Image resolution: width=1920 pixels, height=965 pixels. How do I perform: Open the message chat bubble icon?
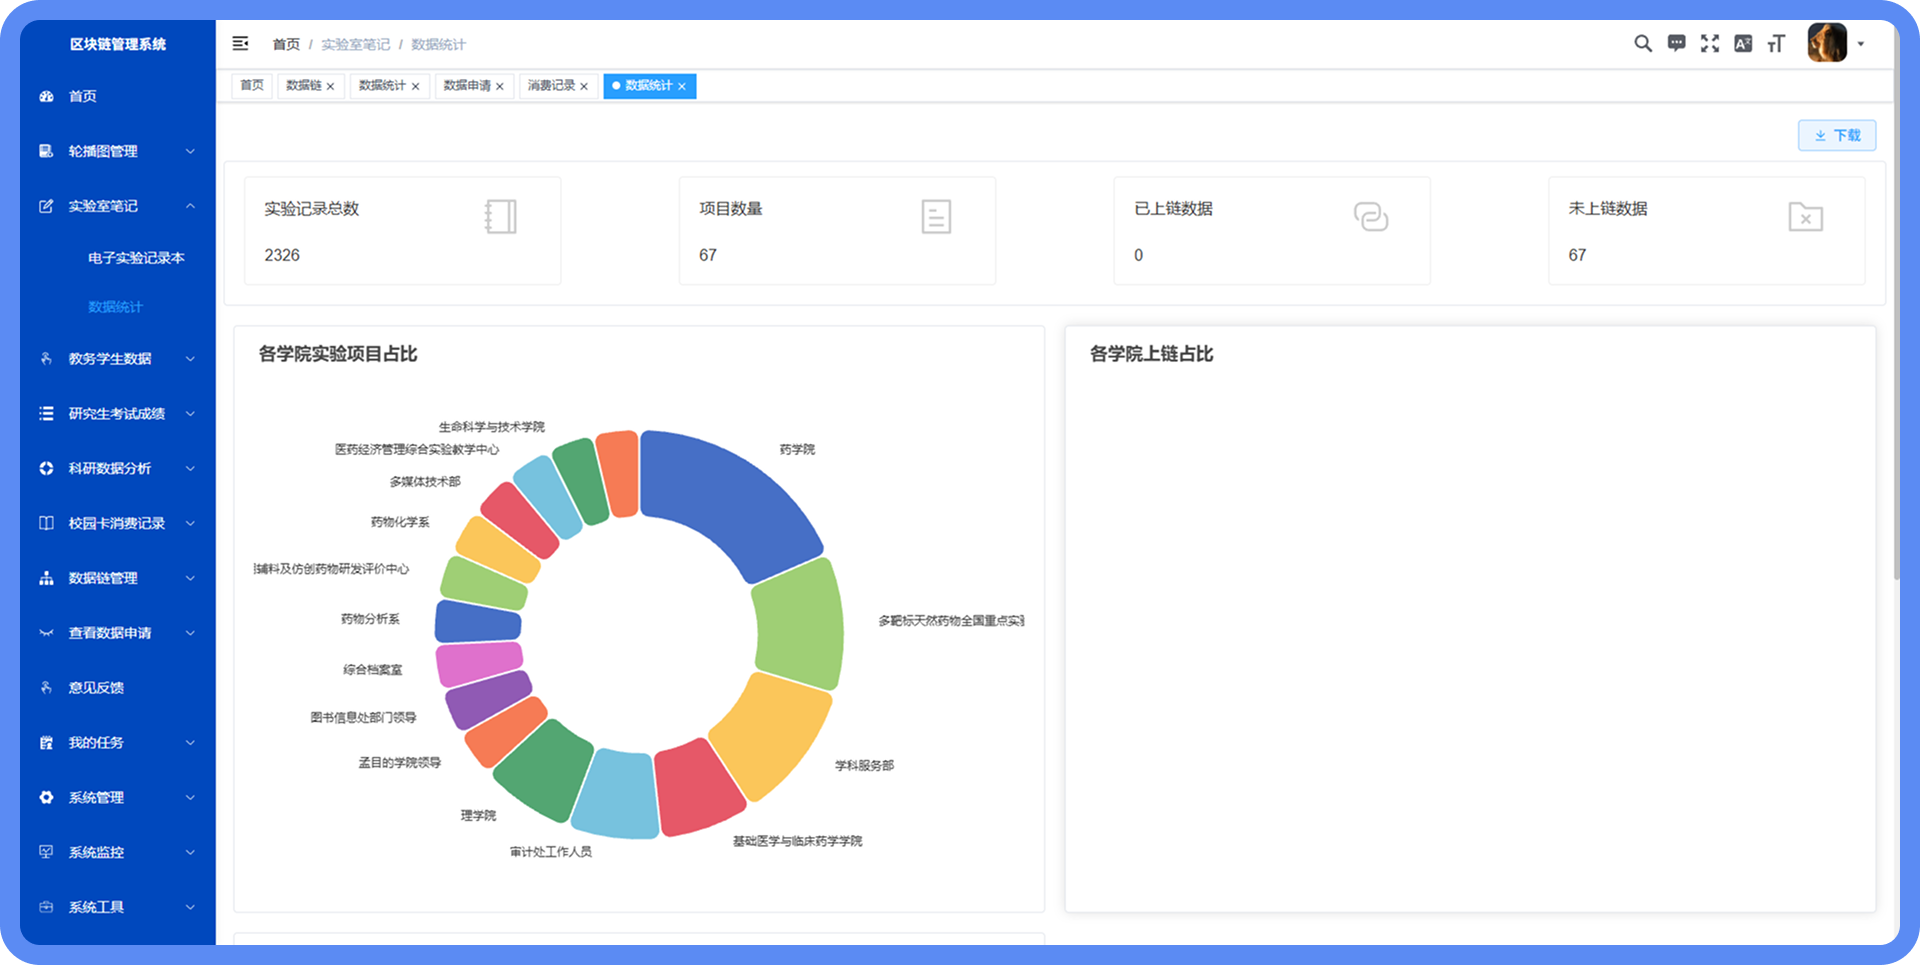[1676, 44]
